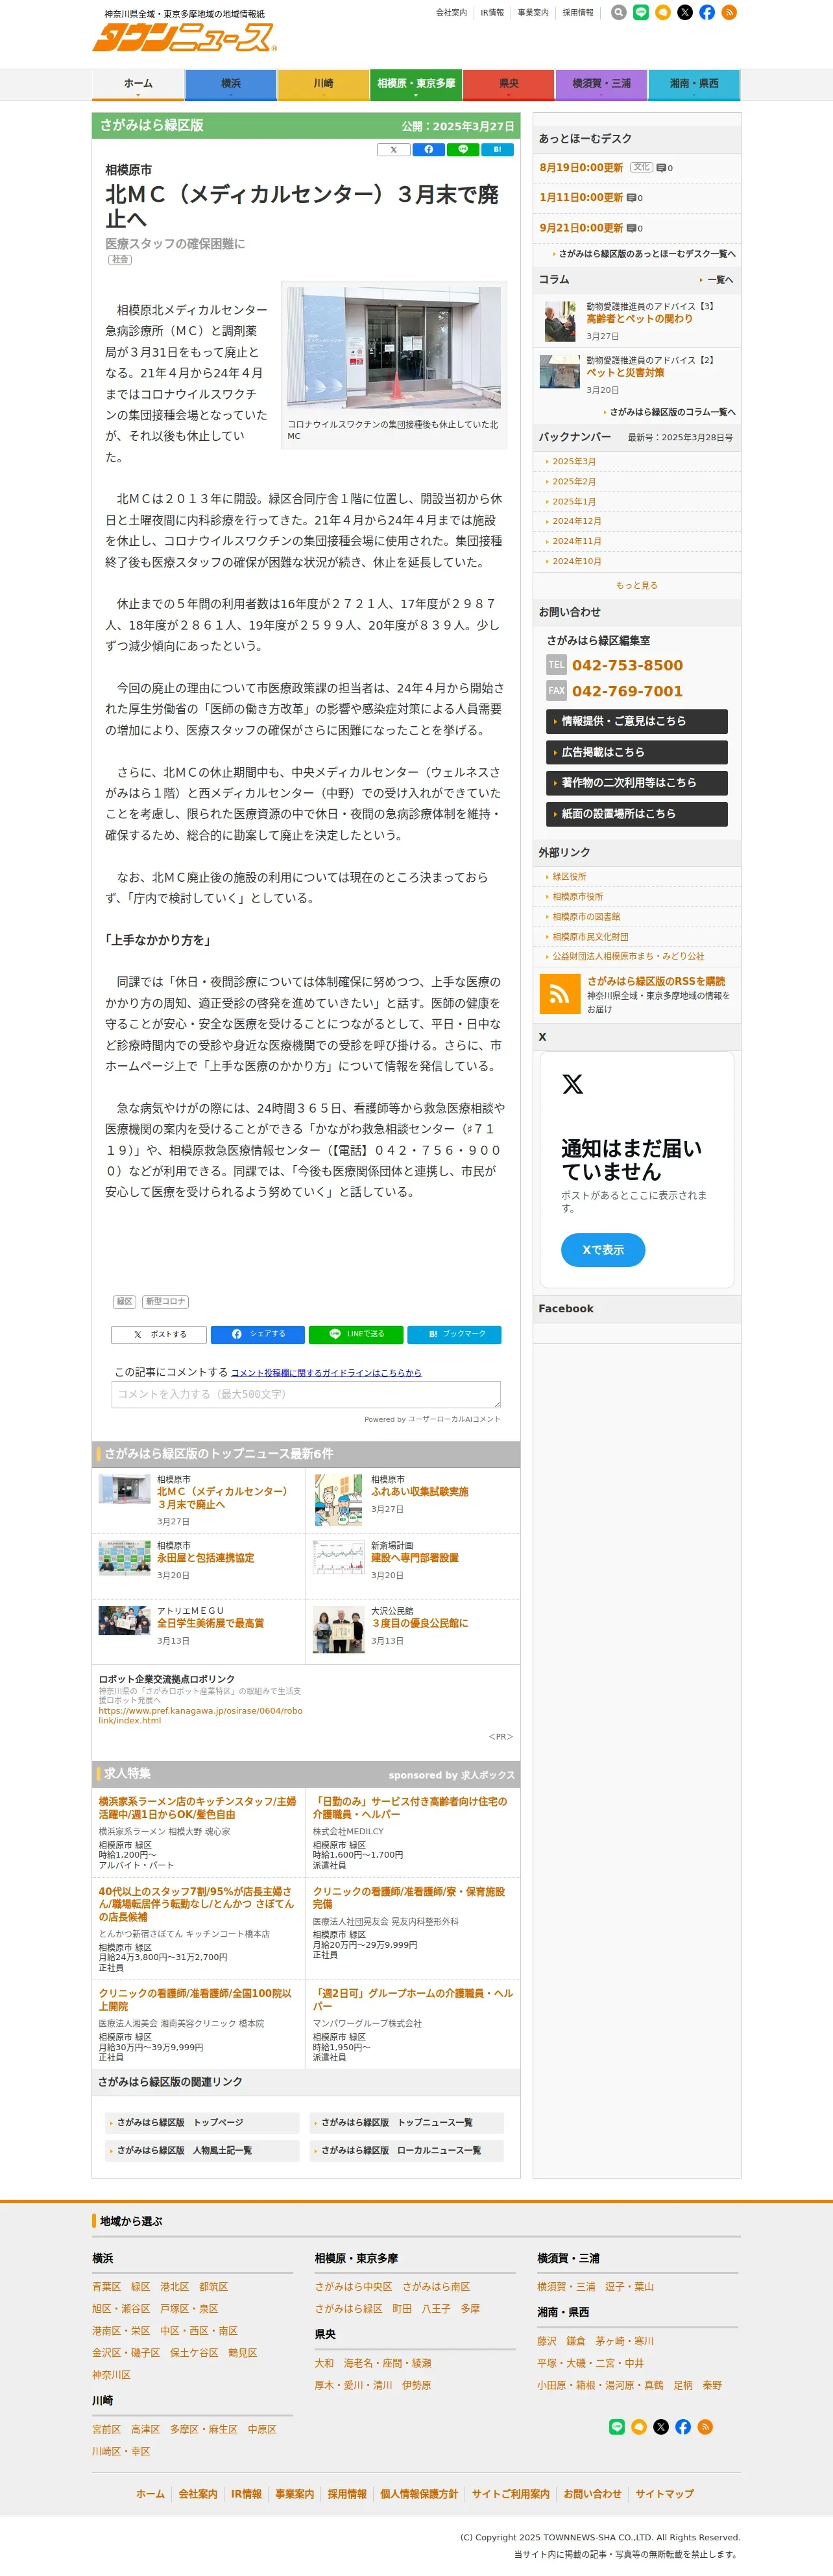The image size is (833, 2576).
Task: Expand 2024年12月 back number
Action: tap(577, 521)
